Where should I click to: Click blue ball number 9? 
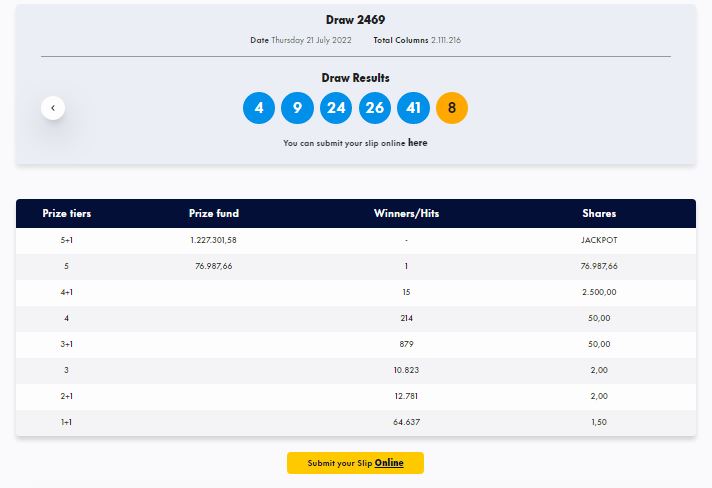coord(297,108)
